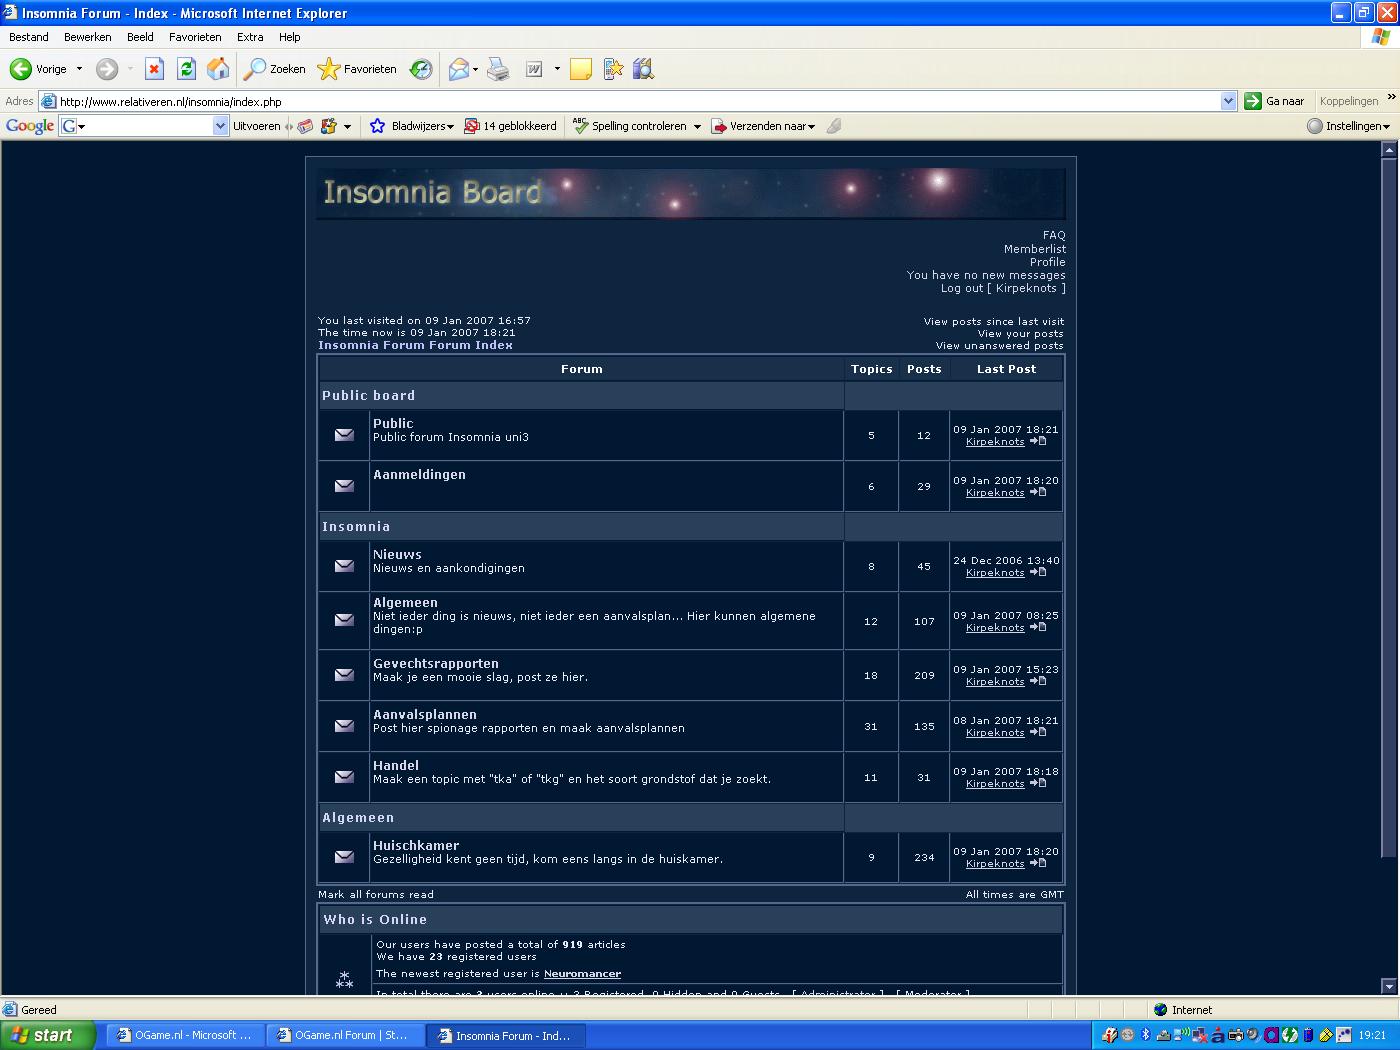Open the Extra menu
Viewport: 1400px width, 1050px height.
(250, 37)
